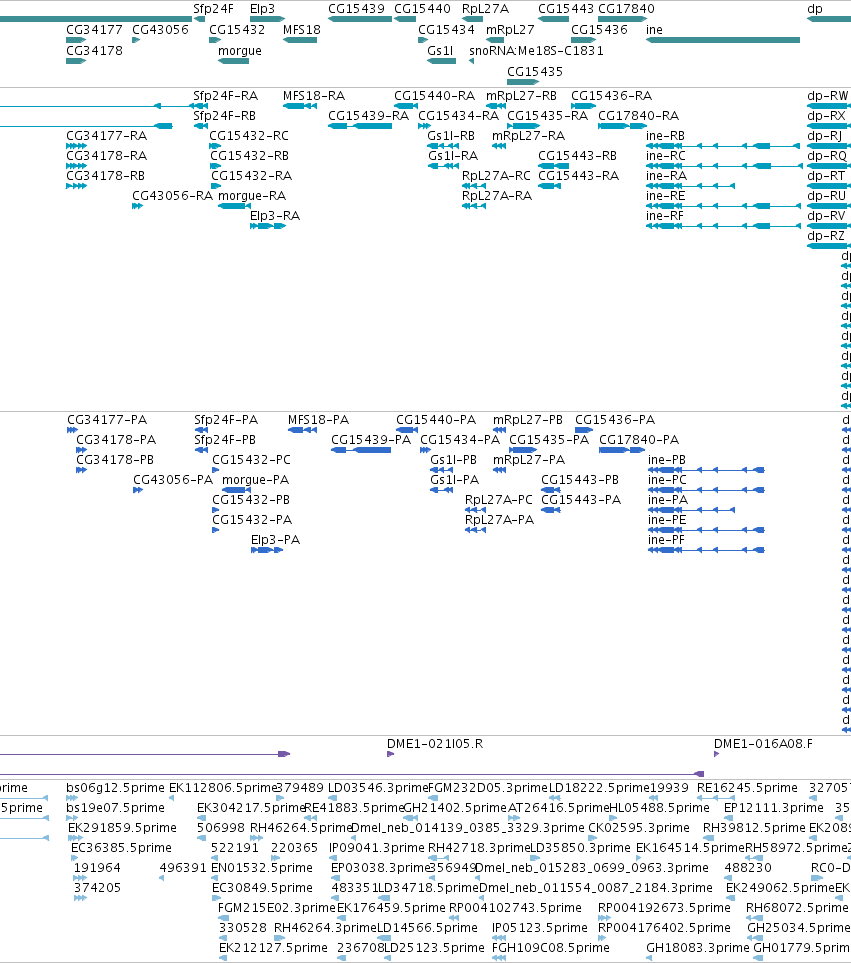Open transcript RpL27A-RC
The height and width of the screenshot is (963, 851).
[x=496, y=176]
